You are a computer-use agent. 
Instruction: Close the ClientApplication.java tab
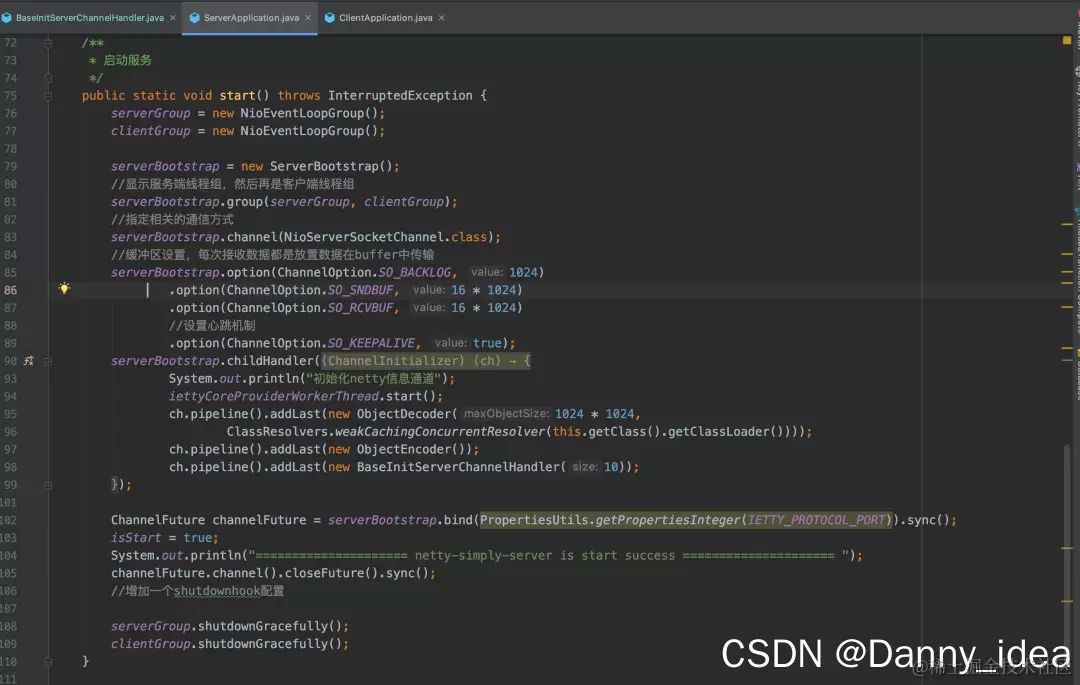click(x=442, y=18)
